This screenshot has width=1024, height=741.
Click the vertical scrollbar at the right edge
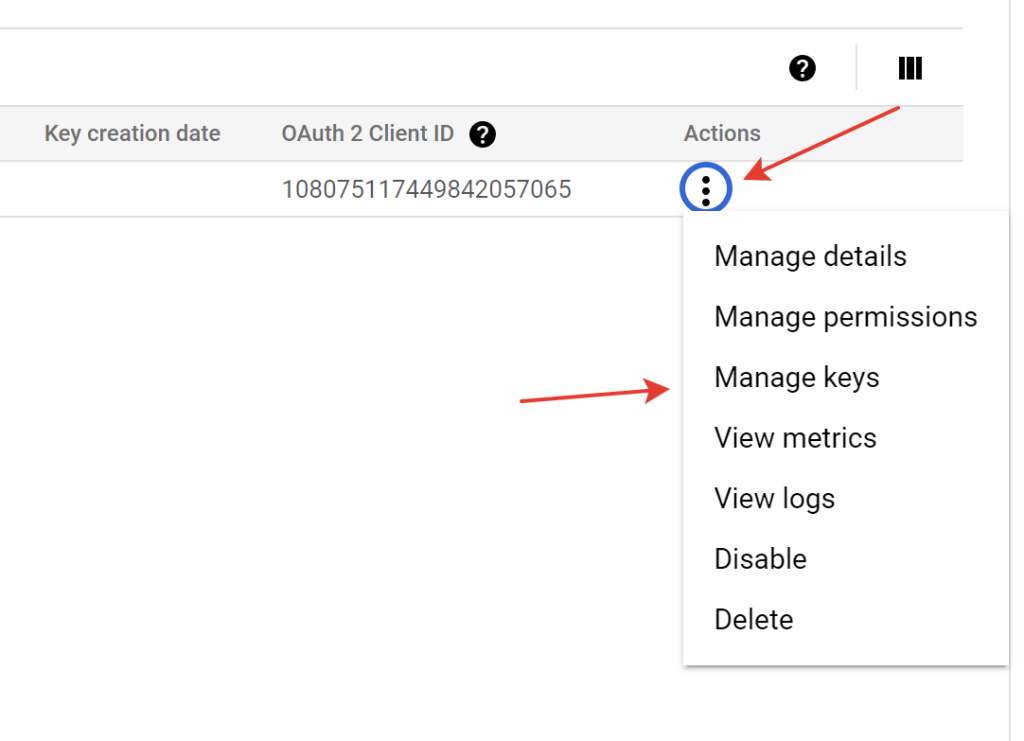pos(1017,370)
